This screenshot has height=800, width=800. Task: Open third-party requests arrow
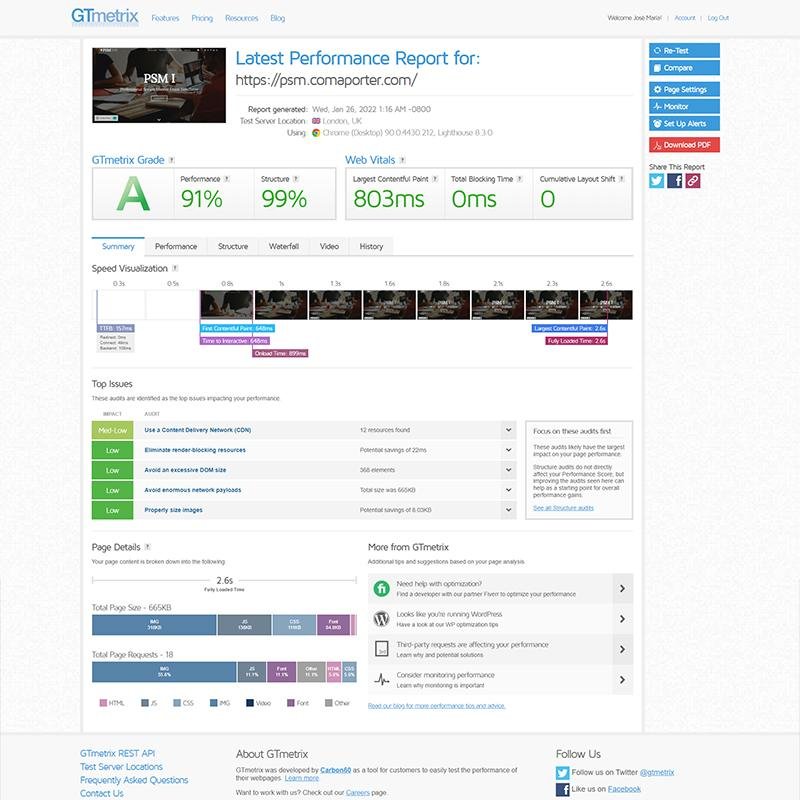coord(622,649)
